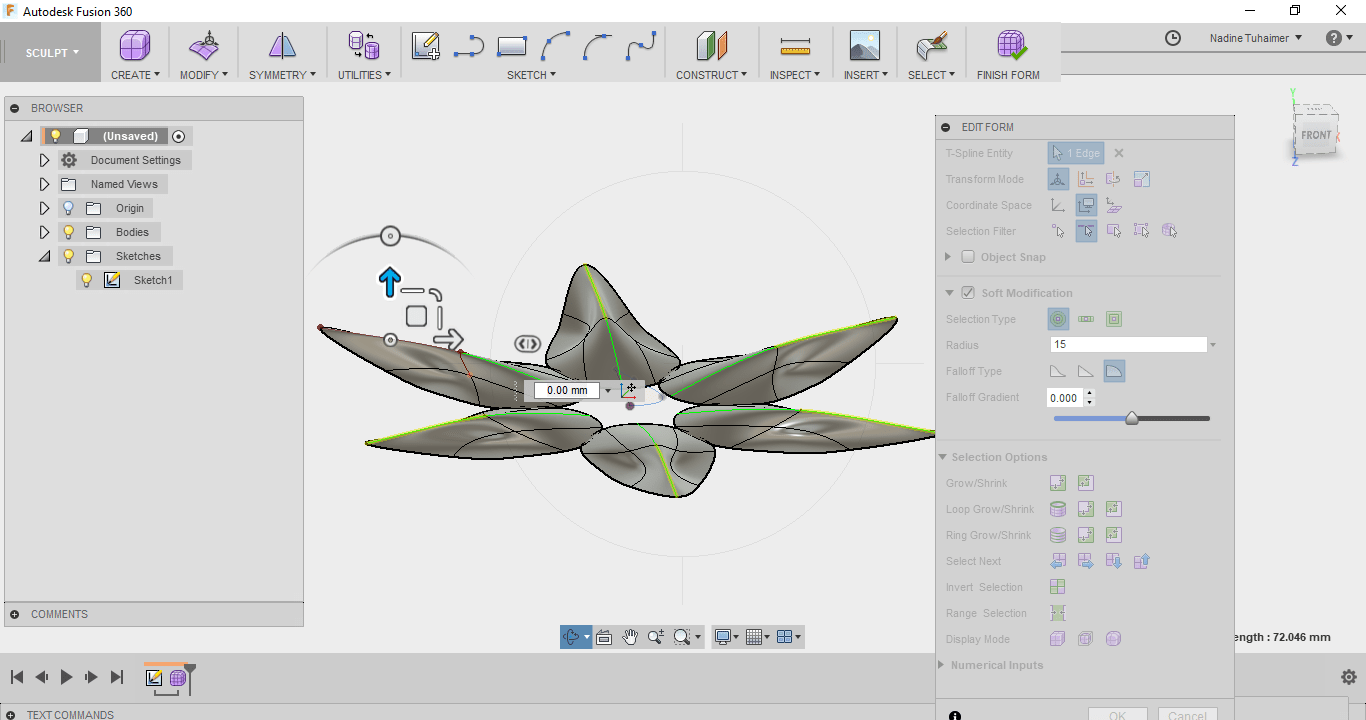Open the SYMMETRY menu
This screenshot has height=720, width=1366.
[282, 75]
